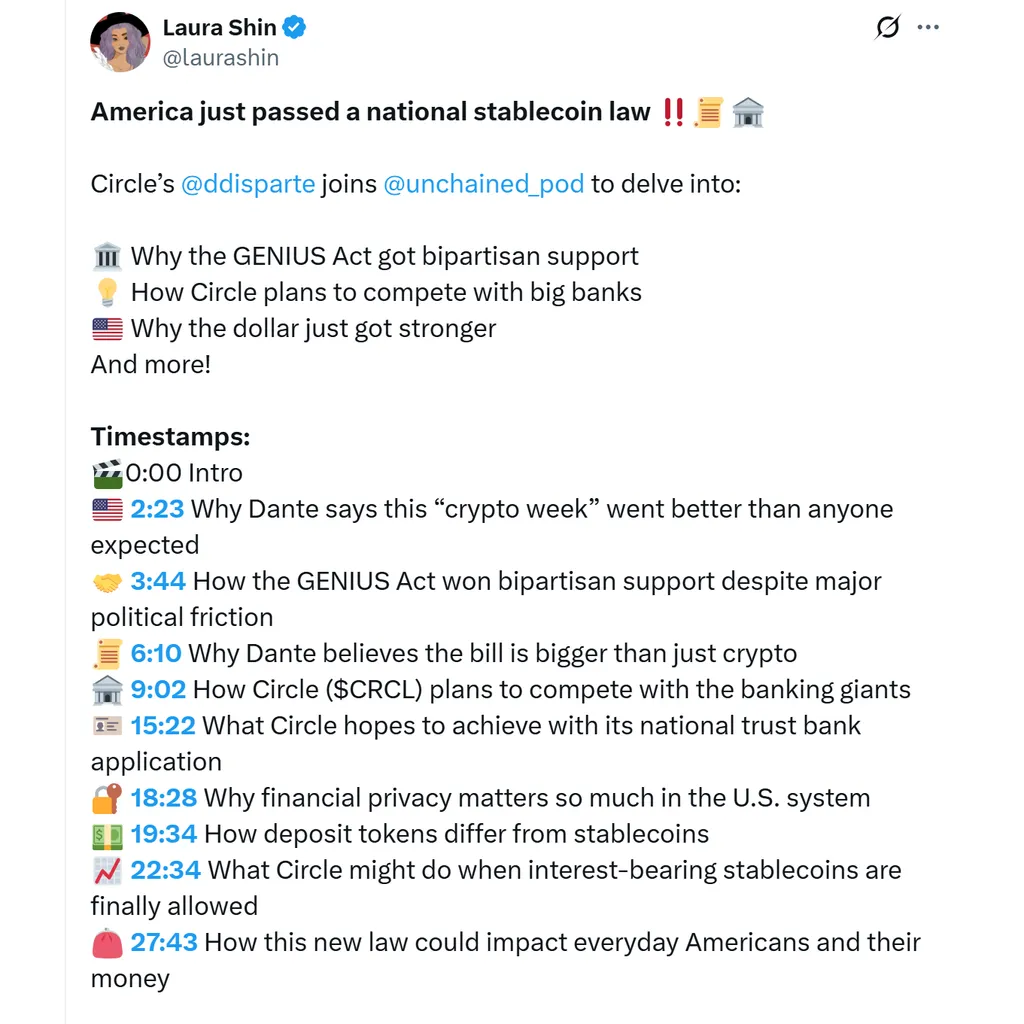Image resolution: width=1024 pixels, height=1024 pixels.
Task: Jump to the 27:43 timestamp
Action: pyautogui.click(x=164, y=942)
